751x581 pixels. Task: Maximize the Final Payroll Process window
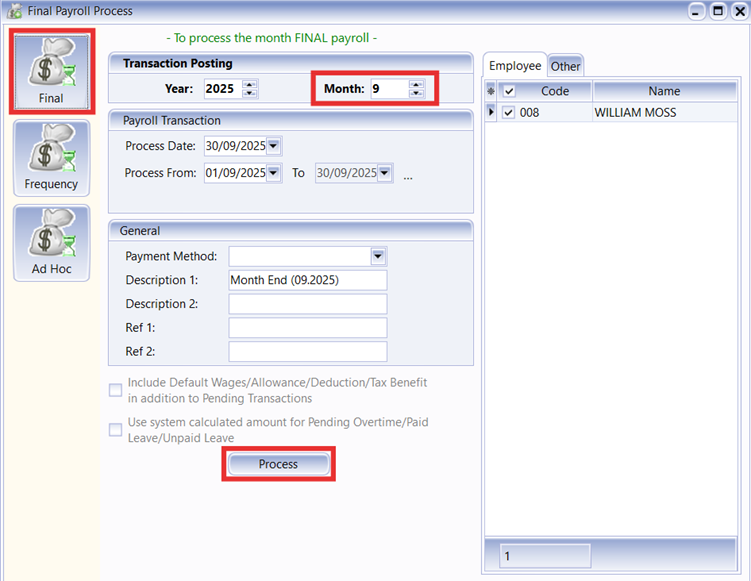click(x=718, y=11)
